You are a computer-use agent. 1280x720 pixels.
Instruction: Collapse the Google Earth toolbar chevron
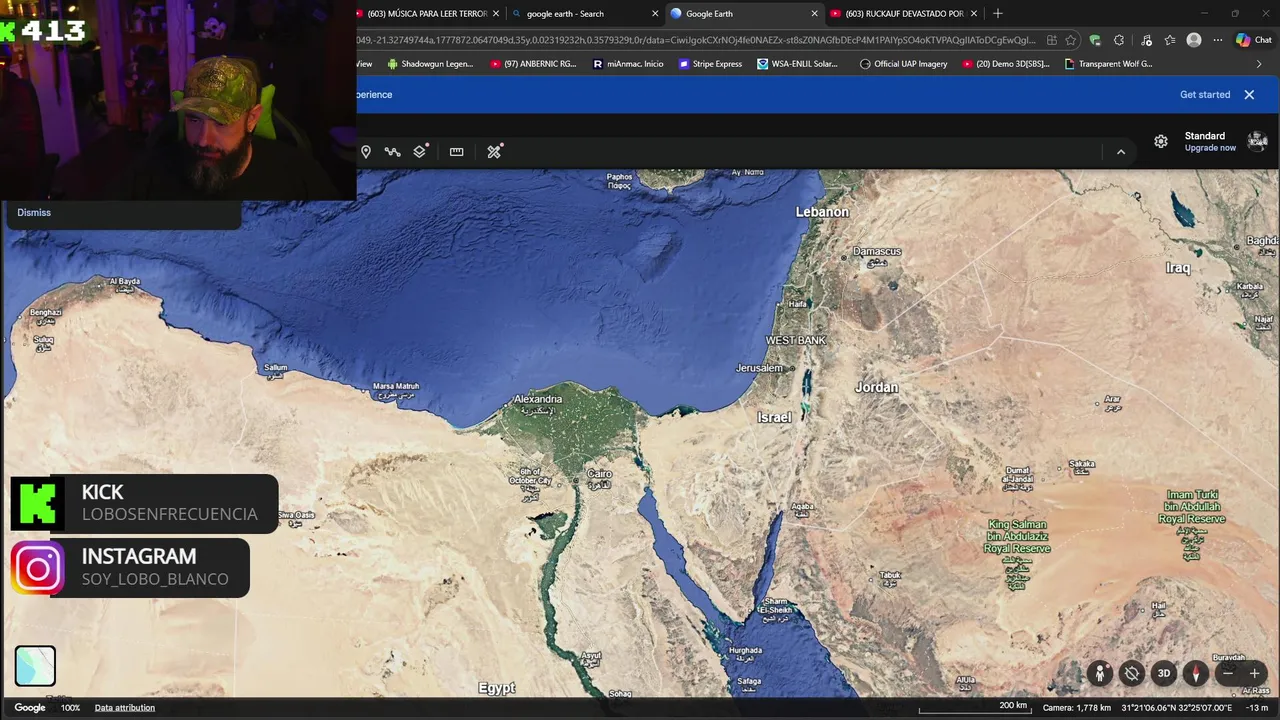(x=1121, y=152)
